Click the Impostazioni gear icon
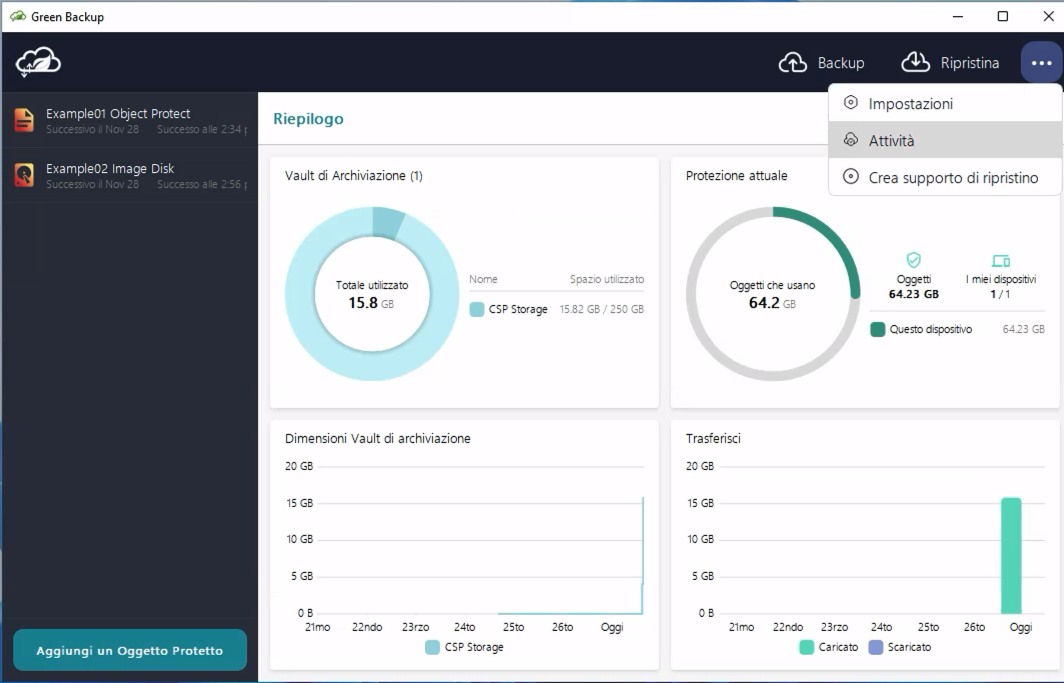 coord(851,103)
